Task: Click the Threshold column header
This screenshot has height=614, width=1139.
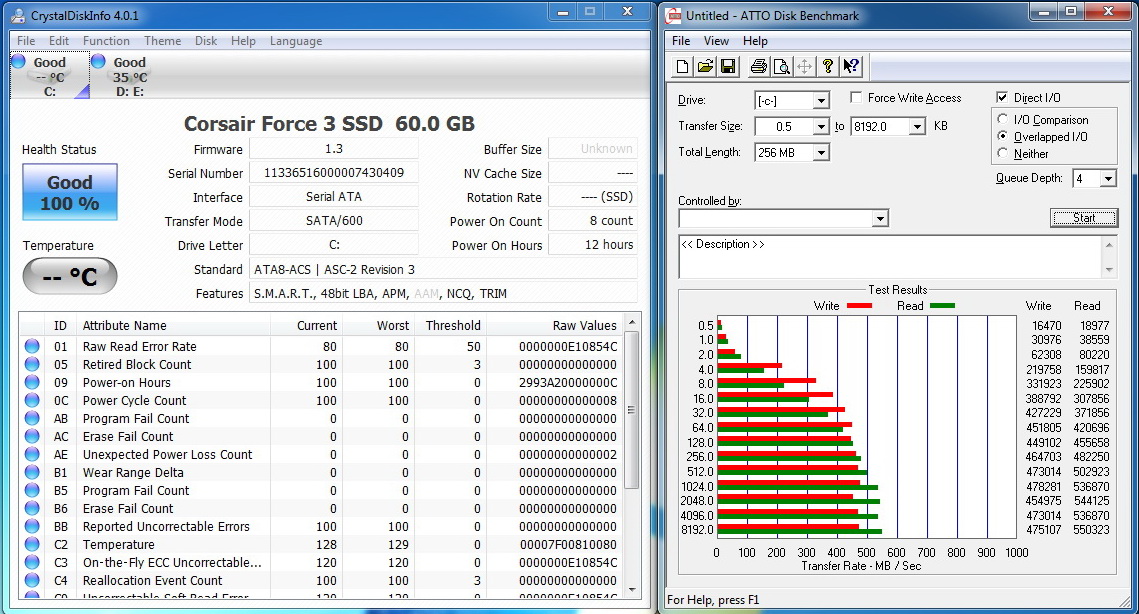Action: click(449, 326)
